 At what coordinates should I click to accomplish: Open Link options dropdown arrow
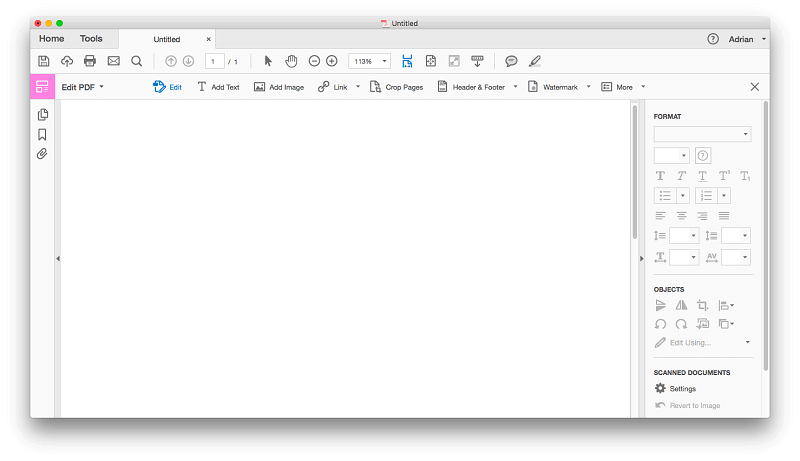click(x=358, y=87)
